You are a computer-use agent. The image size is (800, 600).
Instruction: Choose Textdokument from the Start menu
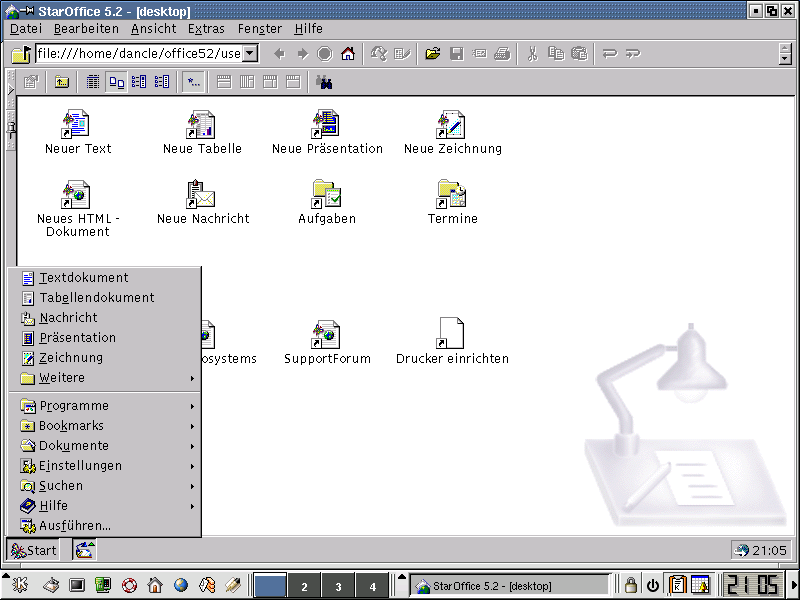[105, 278]
